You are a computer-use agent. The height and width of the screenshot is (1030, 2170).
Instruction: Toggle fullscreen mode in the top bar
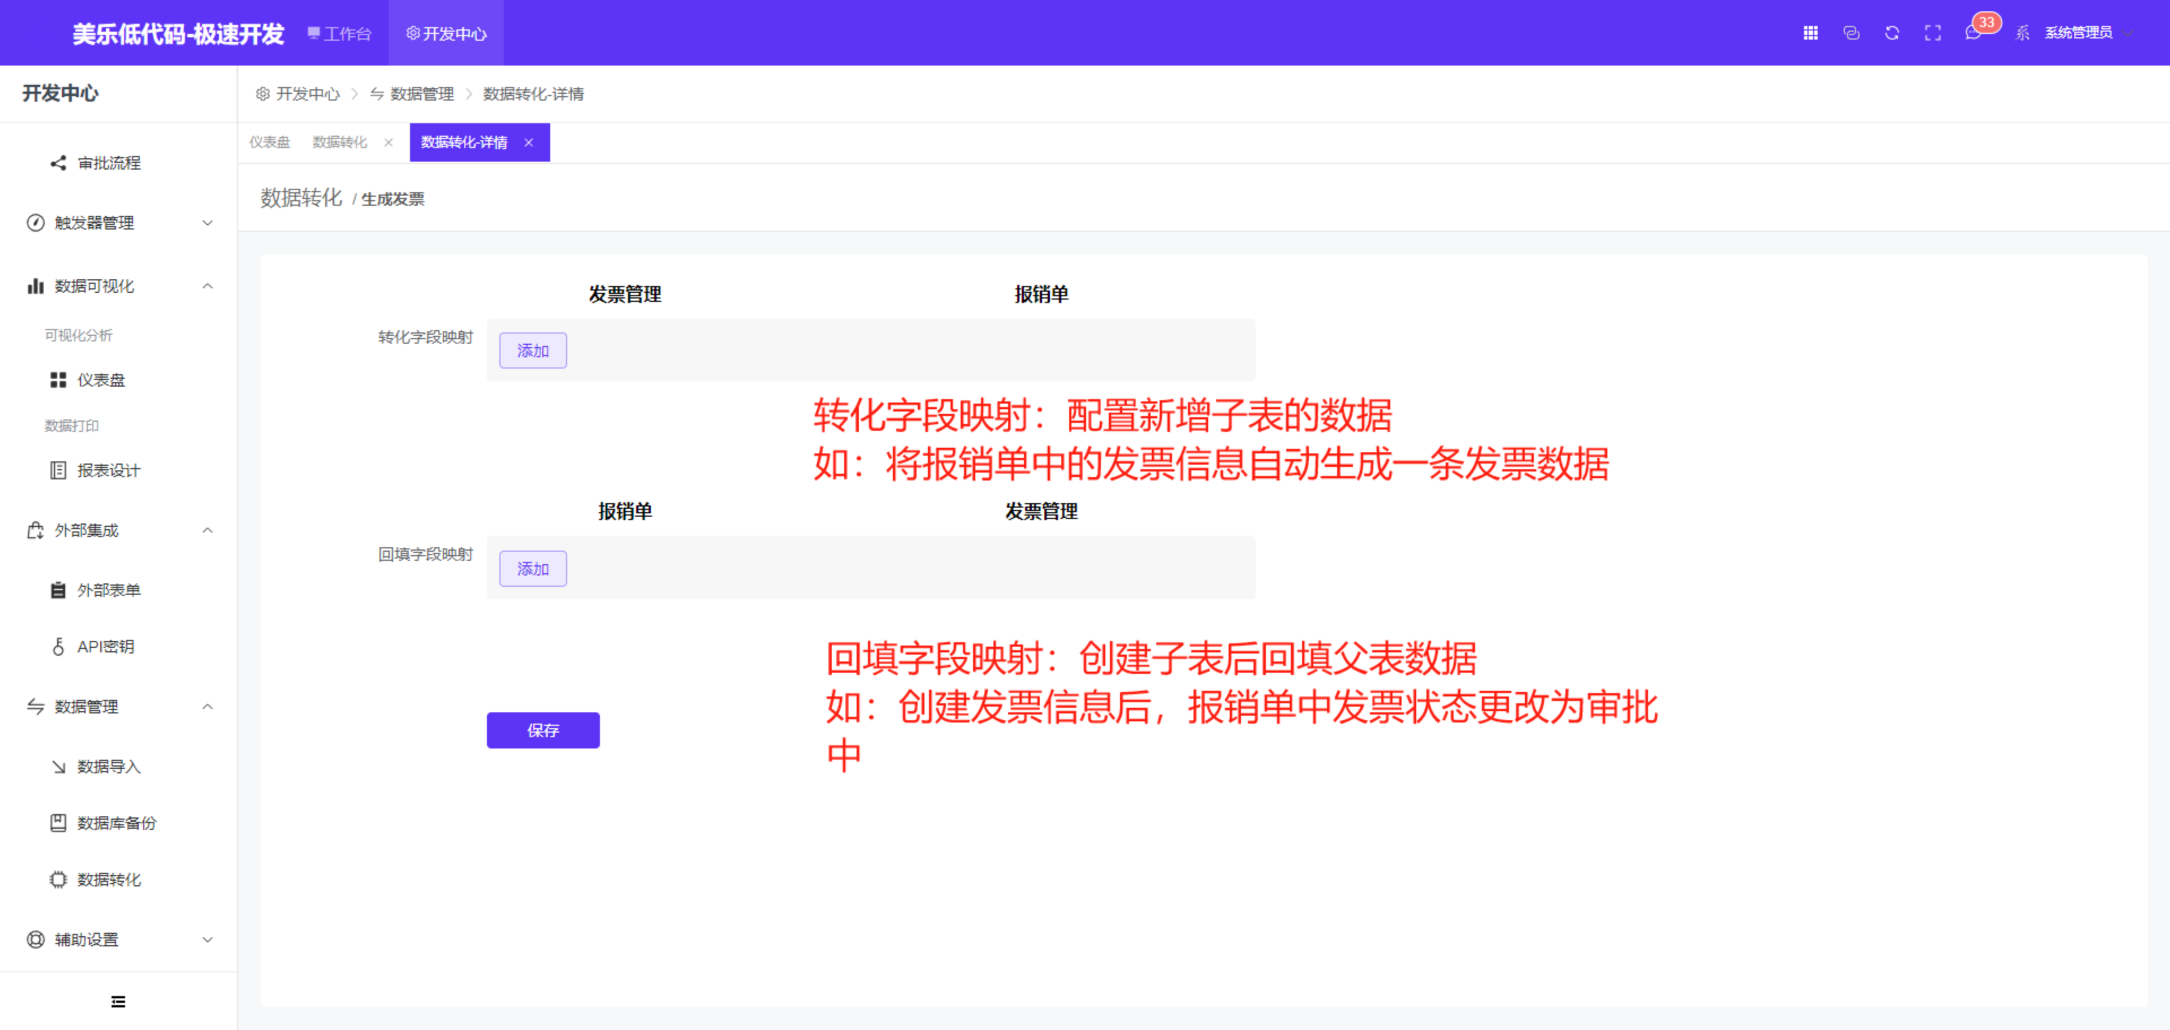(1932, 32)
